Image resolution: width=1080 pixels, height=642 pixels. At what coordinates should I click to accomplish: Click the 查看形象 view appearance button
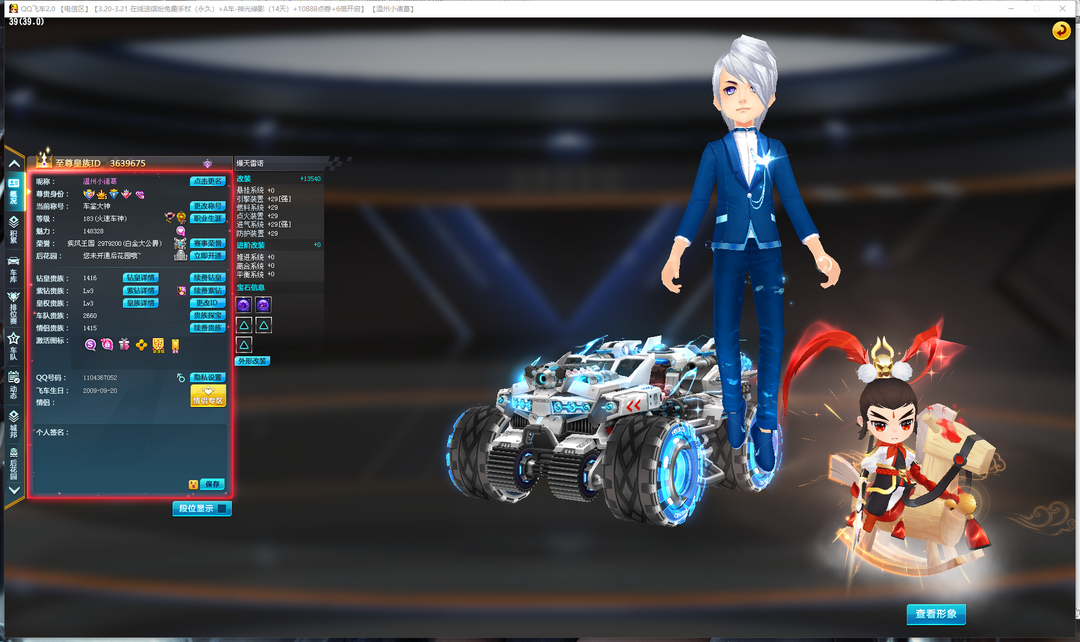[936, 614]
